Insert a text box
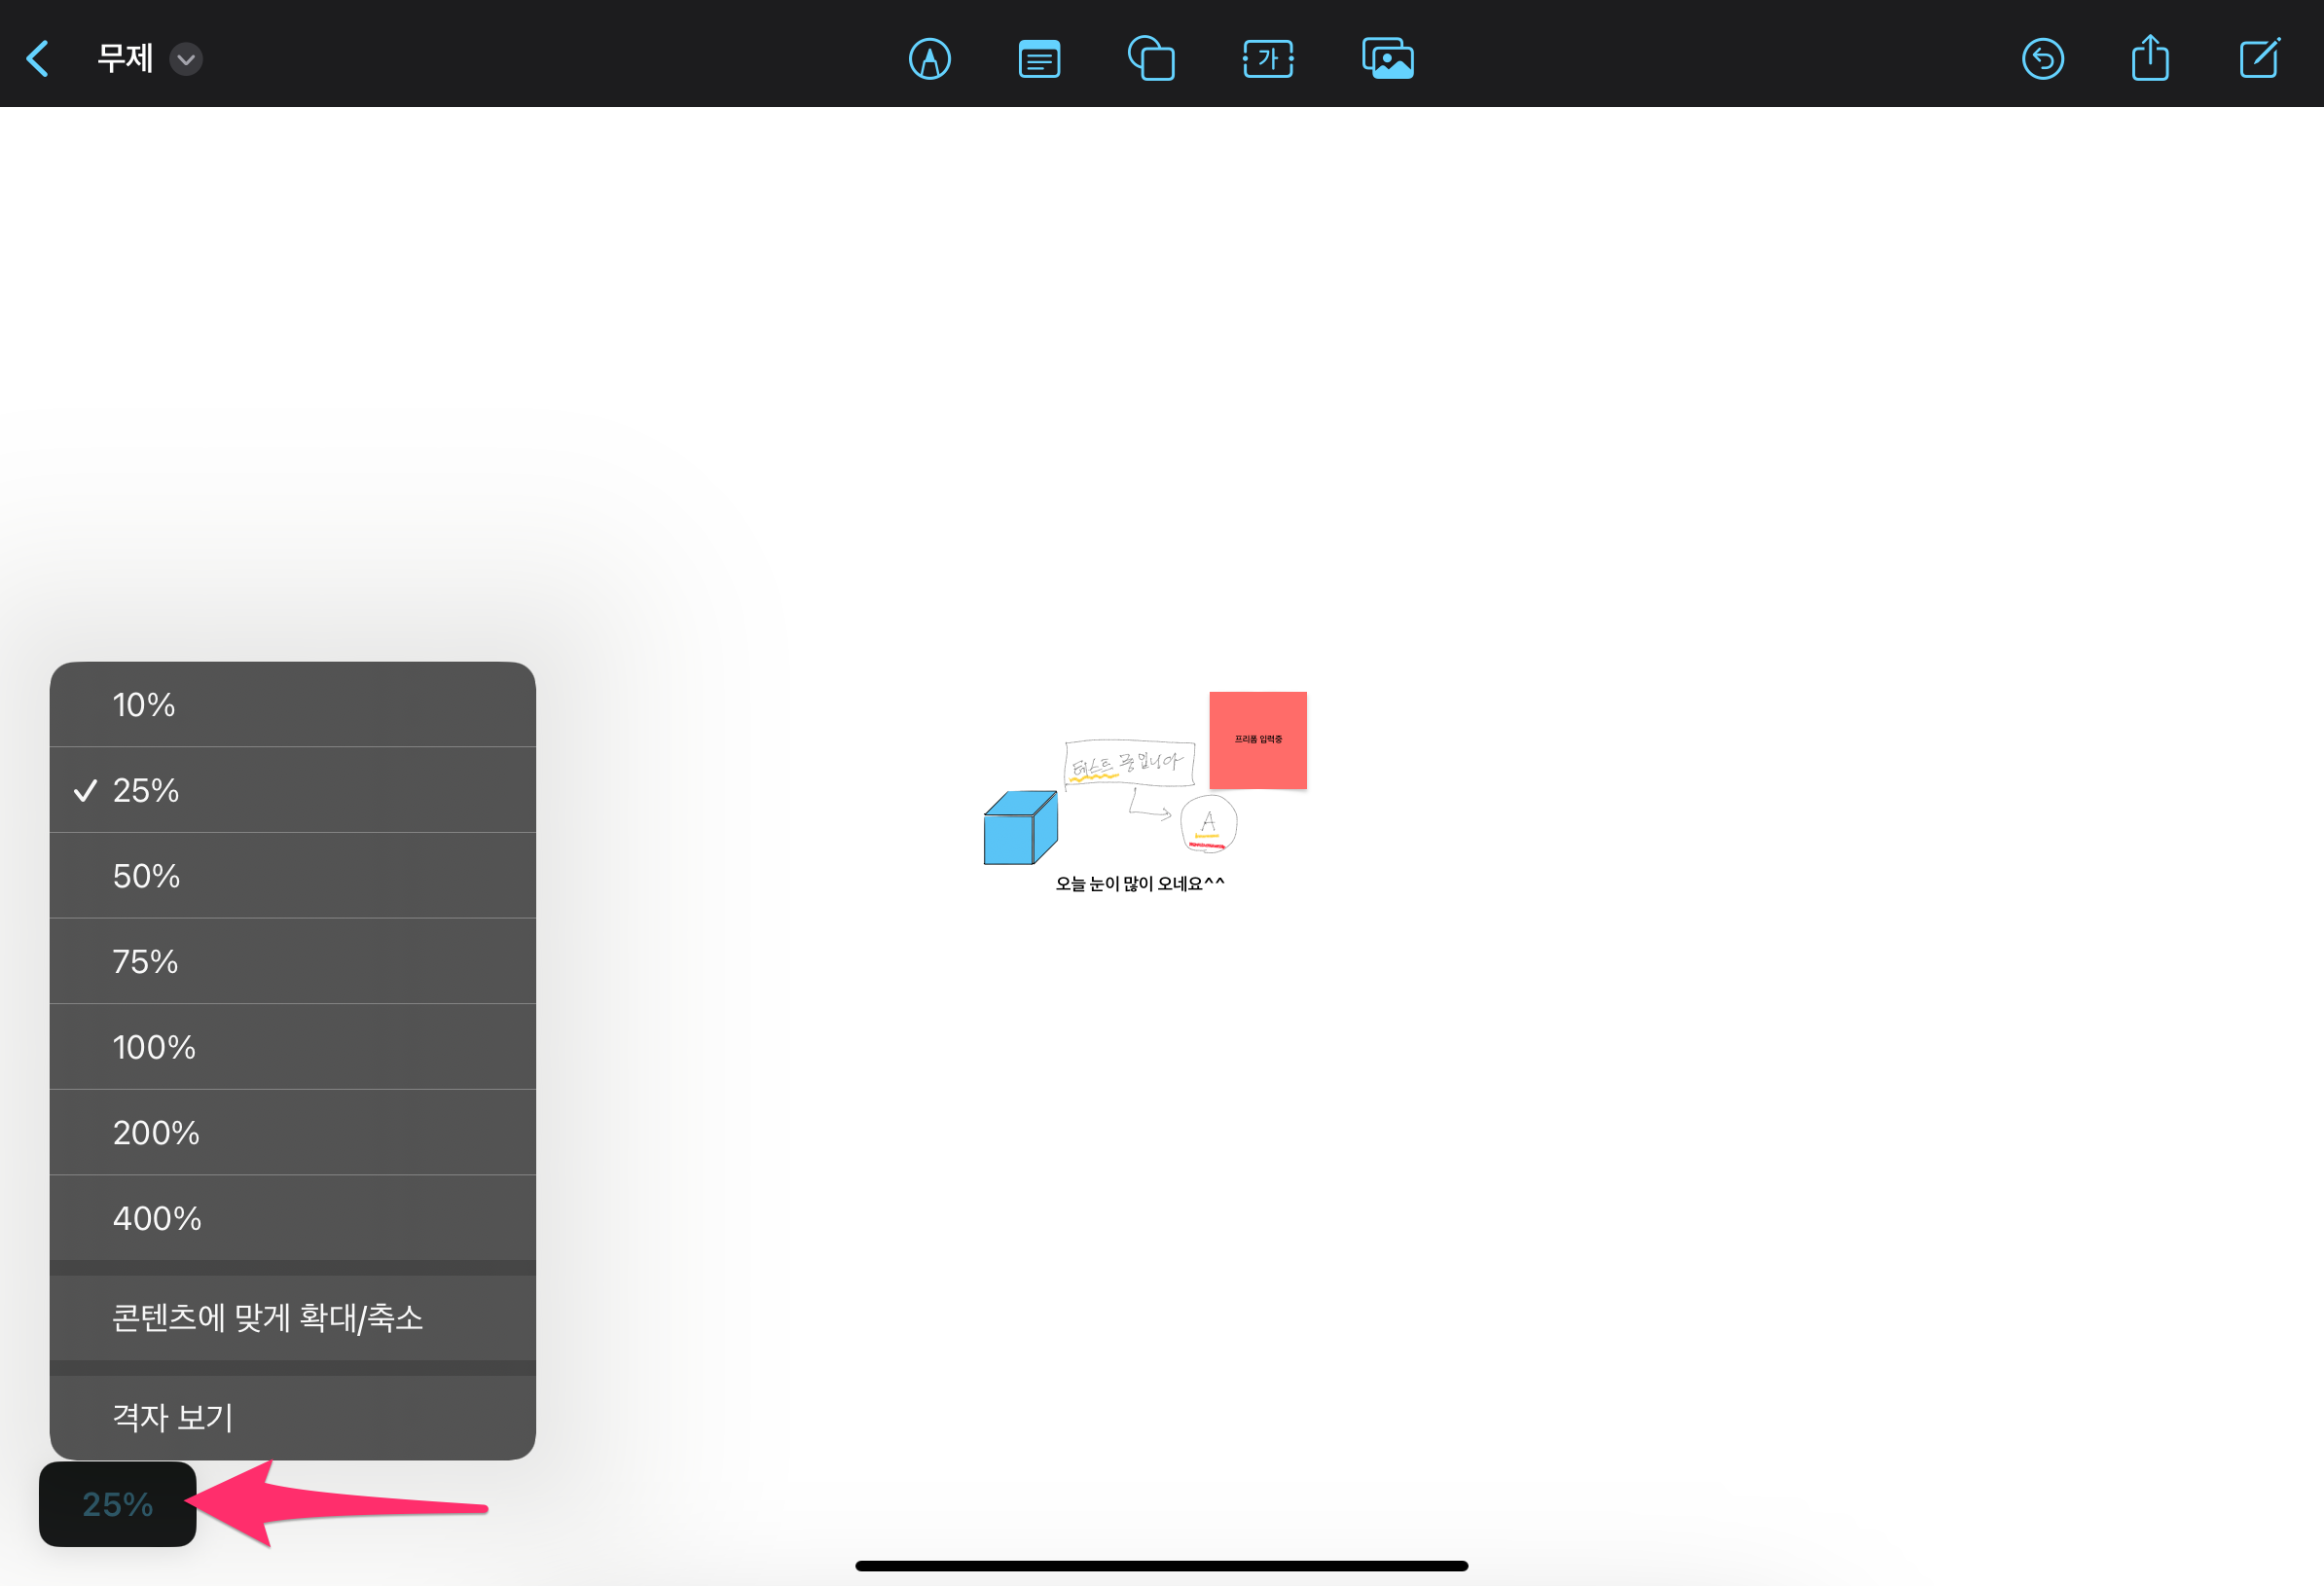Viewport: 2324px width, 1586px height. tap(1267, 58)
